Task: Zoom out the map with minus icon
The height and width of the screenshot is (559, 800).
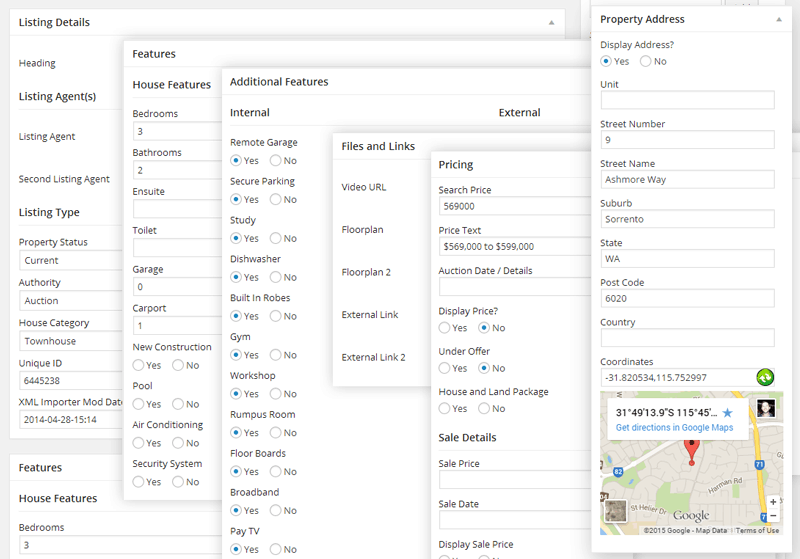Action: 773,516
